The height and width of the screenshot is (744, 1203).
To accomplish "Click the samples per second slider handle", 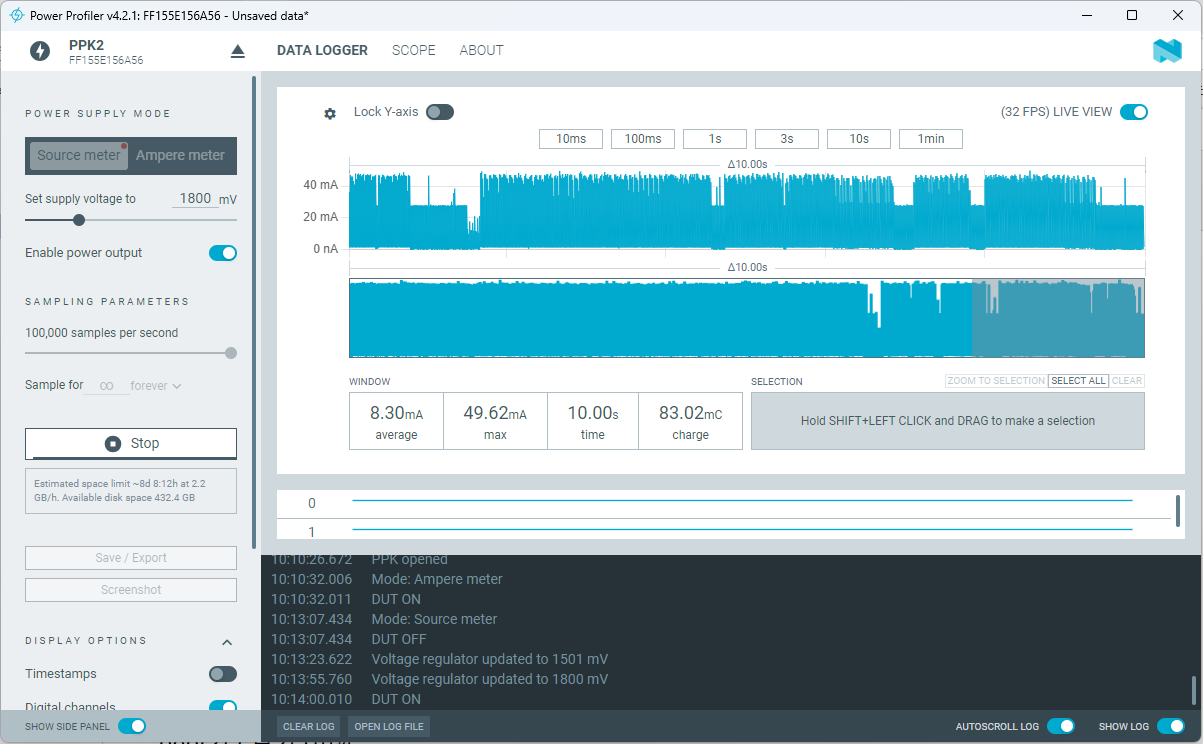I will (231, 353).
